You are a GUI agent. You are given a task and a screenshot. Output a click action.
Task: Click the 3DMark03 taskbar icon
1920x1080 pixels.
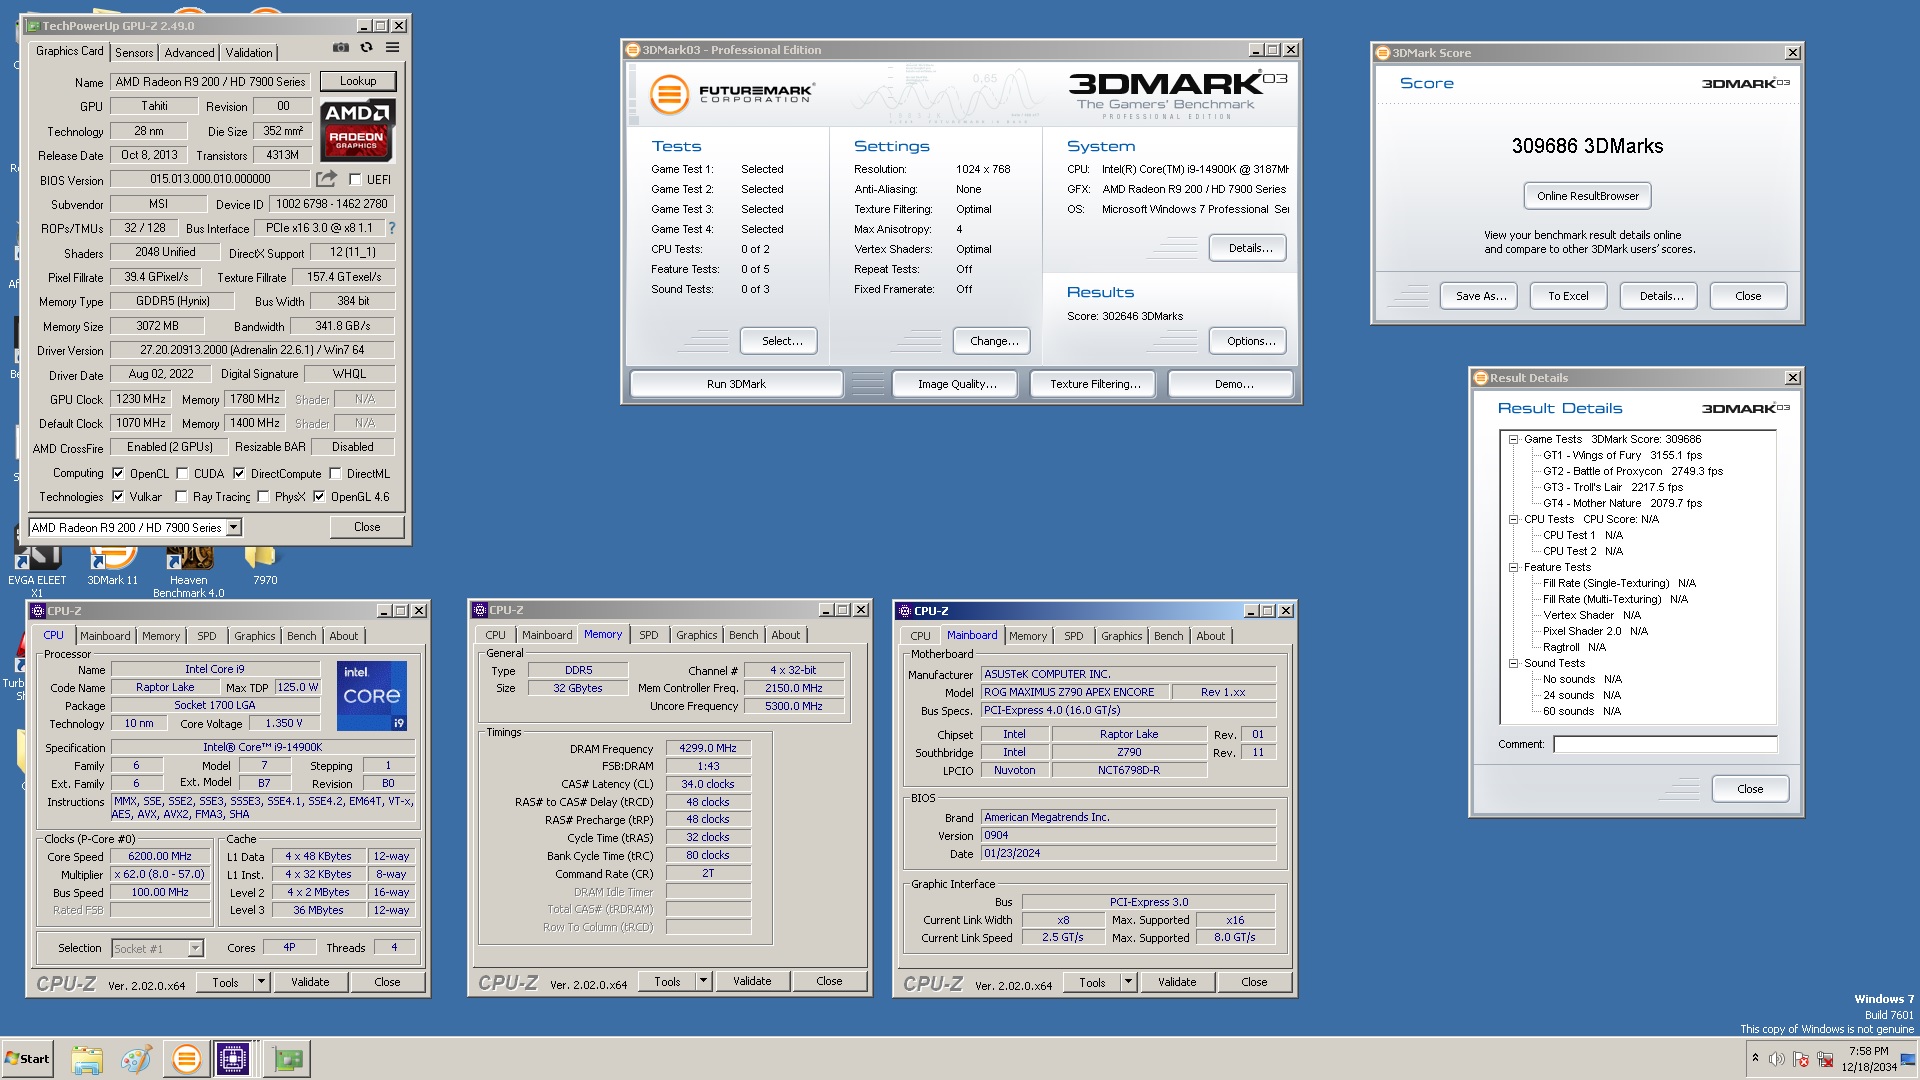[186, 1059]
